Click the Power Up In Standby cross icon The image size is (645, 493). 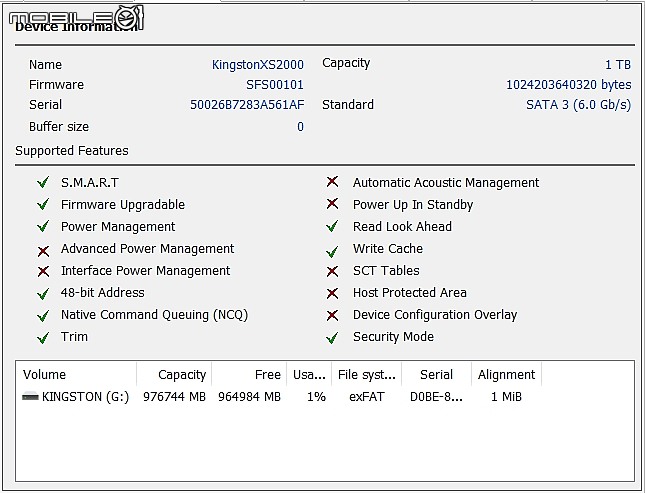[x=332, y=203]
